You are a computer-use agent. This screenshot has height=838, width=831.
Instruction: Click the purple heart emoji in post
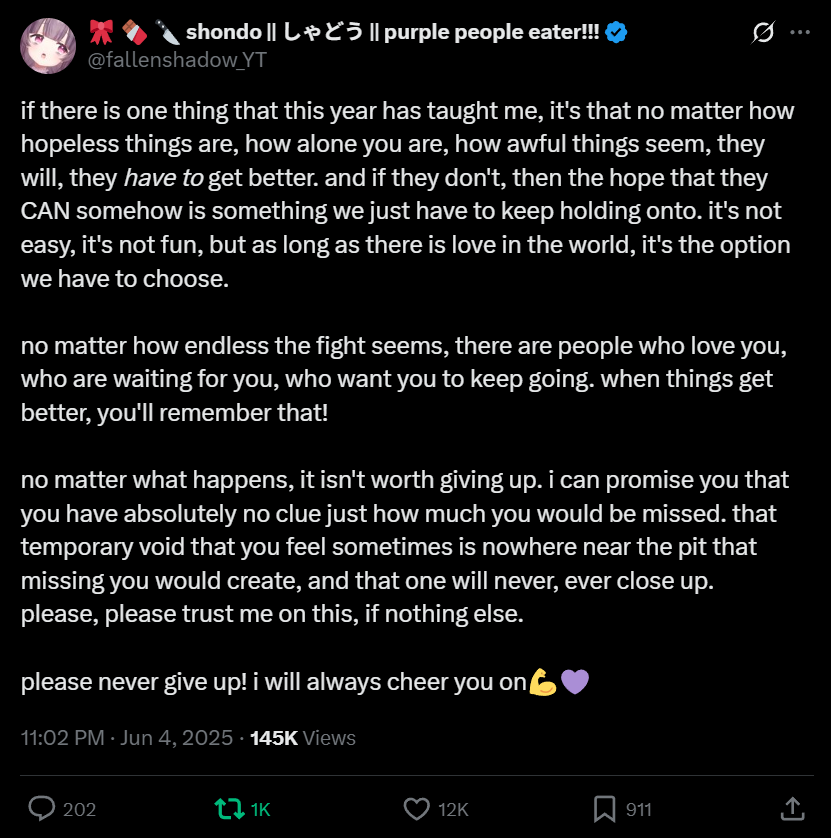coord(575,682)
